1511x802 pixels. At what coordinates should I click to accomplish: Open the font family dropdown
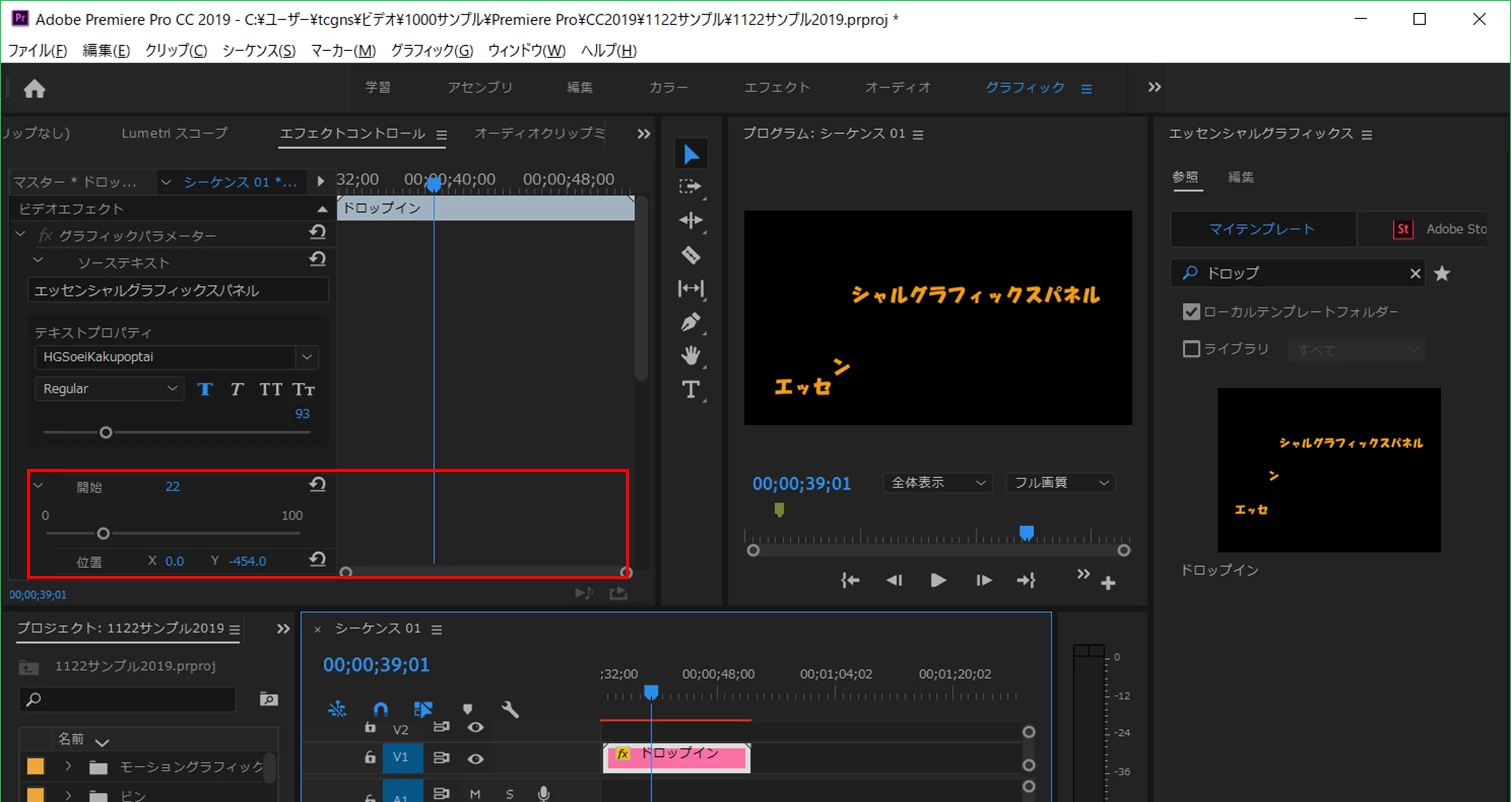[x=306, y=357]
